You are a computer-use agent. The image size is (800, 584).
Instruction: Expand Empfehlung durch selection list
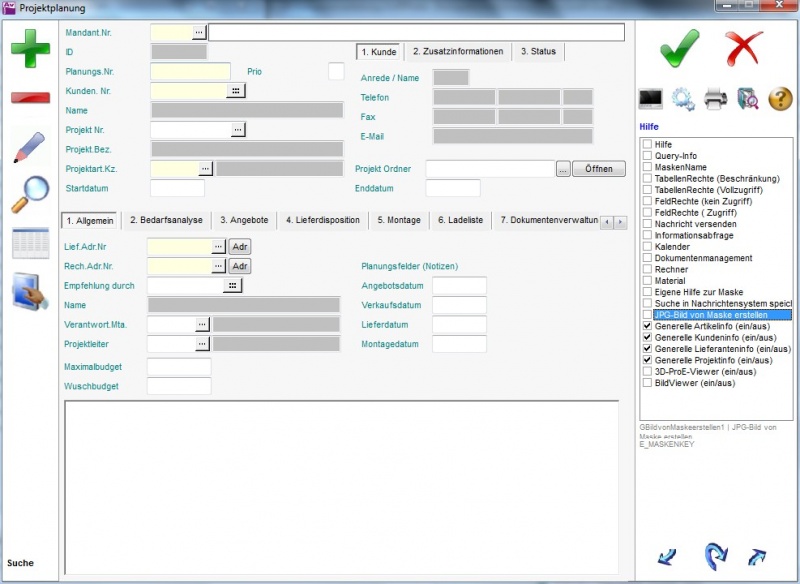tap(234, 286)
